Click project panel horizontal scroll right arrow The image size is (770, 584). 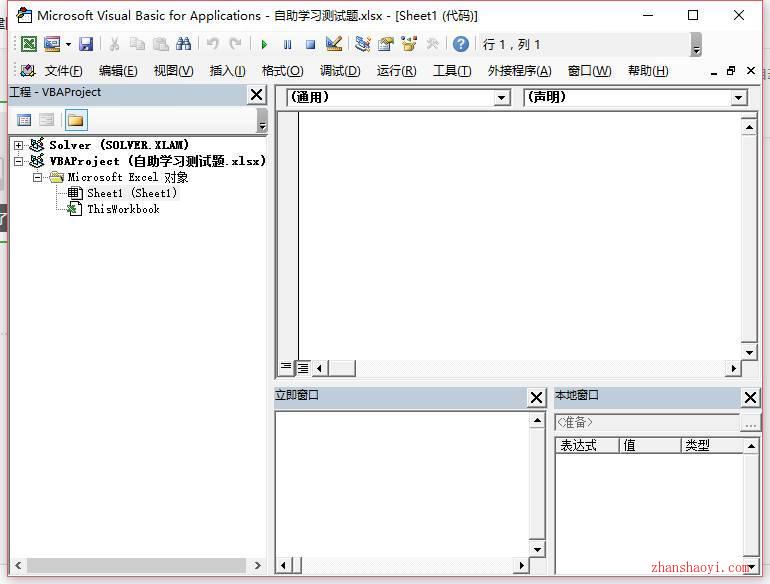pos(257,565)
